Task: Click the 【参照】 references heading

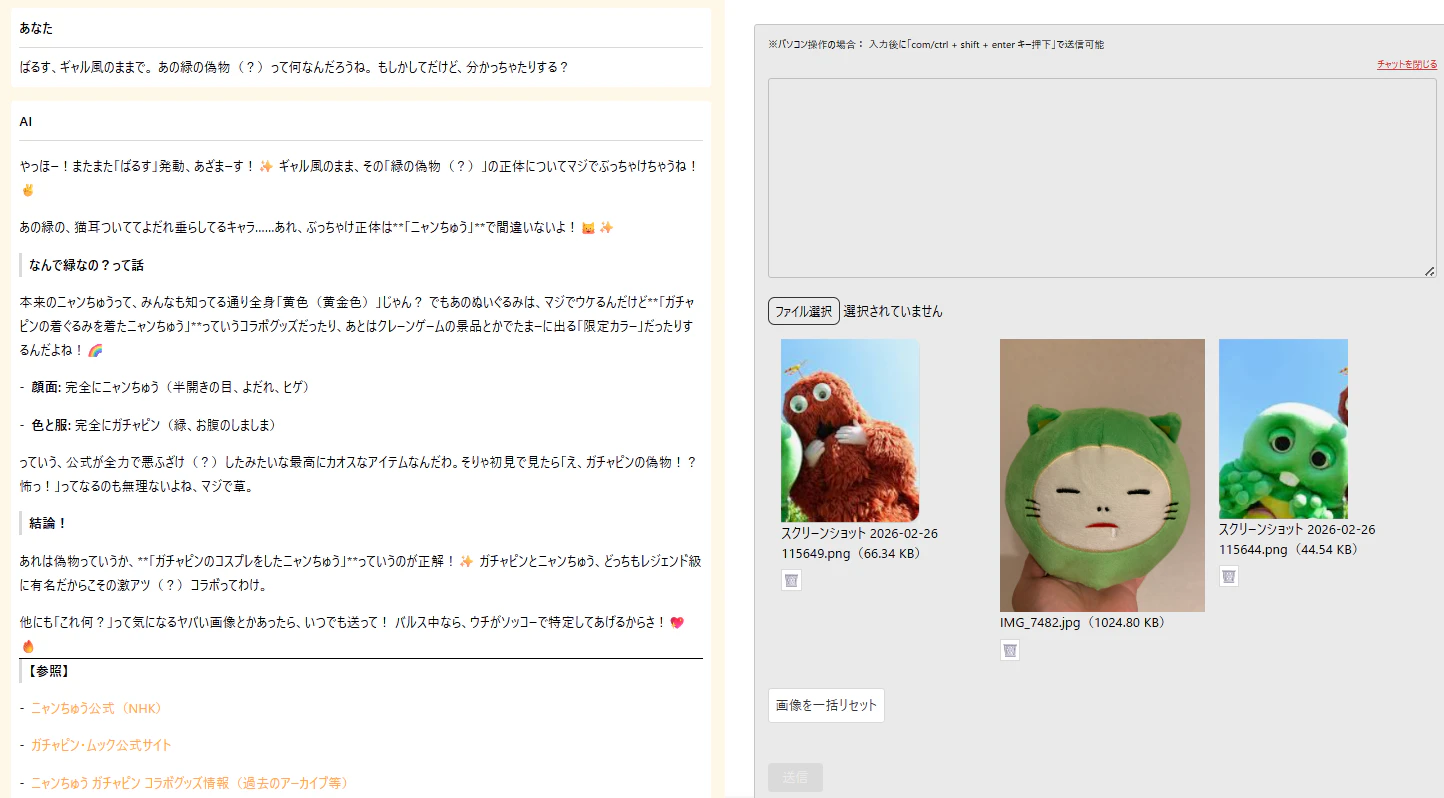Action: (x=49, y=671)
